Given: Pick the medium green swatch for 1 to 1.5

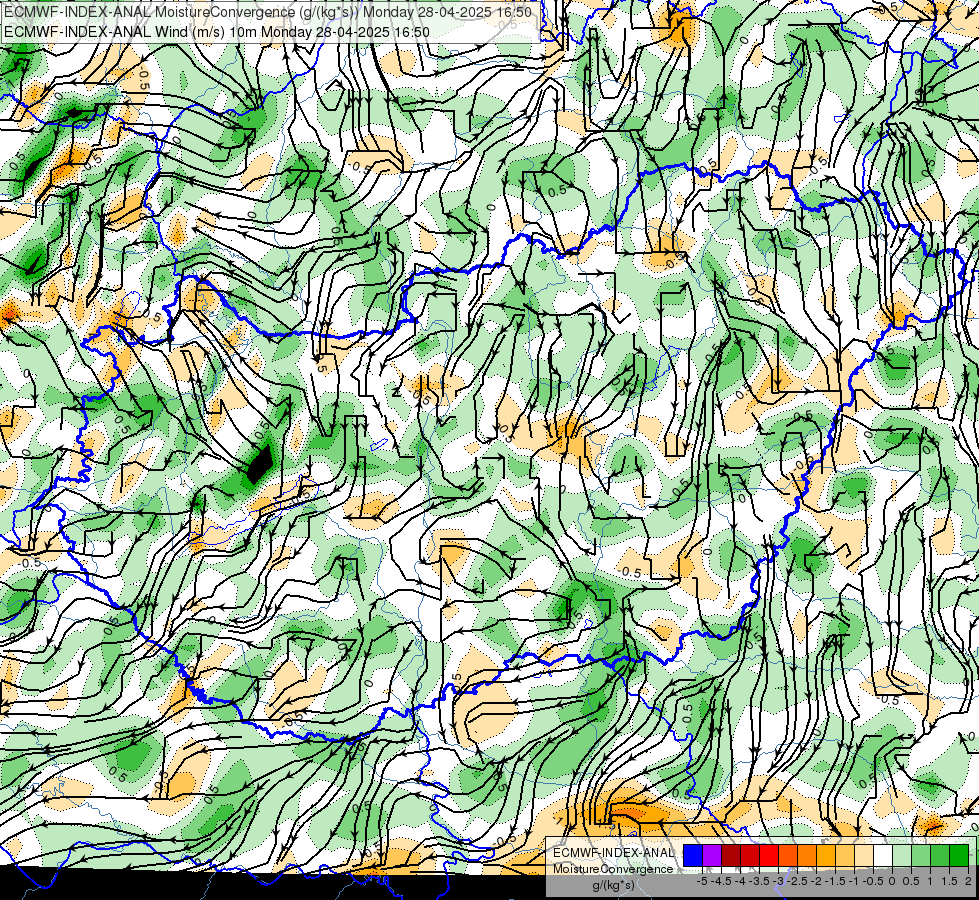Looking at the screenshot, I should tap(940, 856).
